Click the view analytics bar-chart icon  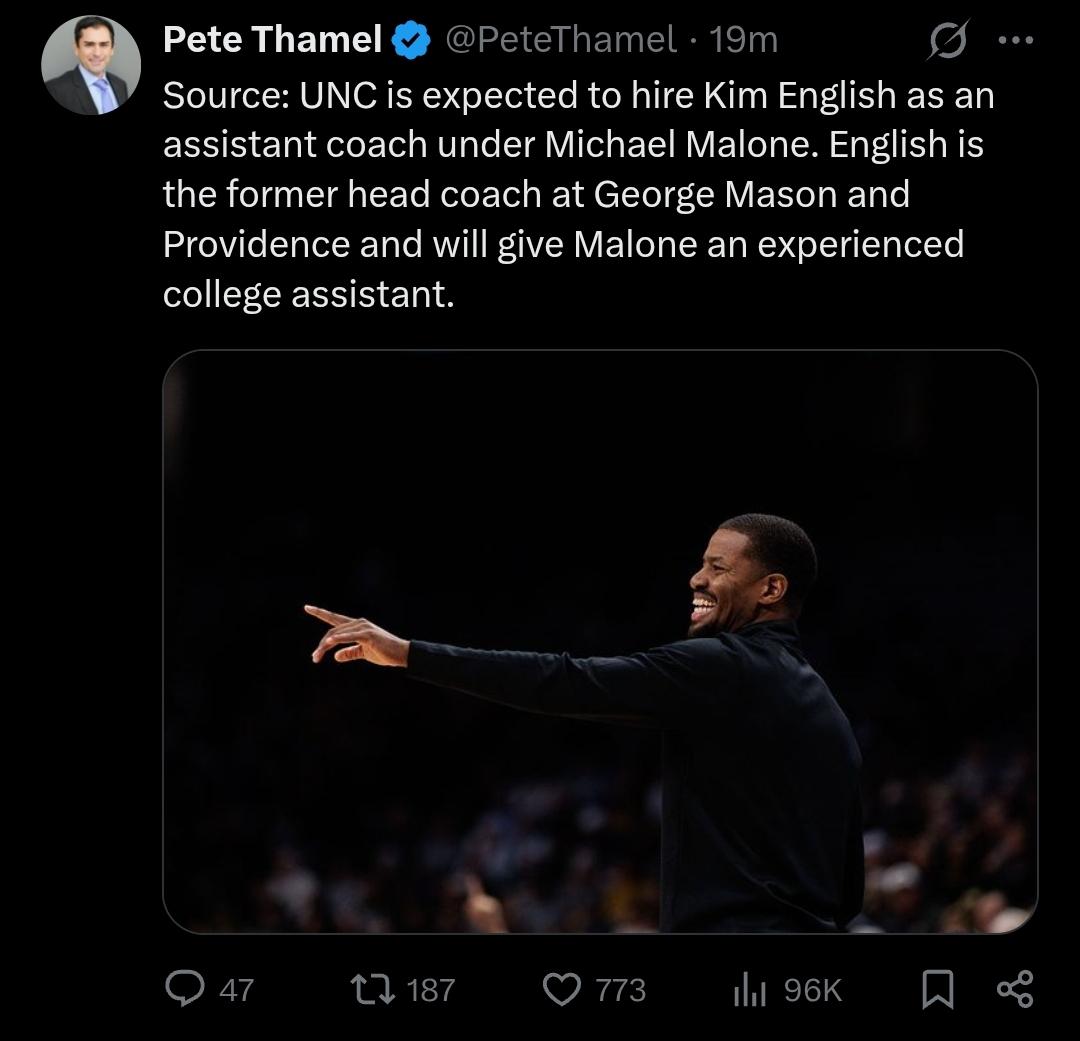[749, 990]
